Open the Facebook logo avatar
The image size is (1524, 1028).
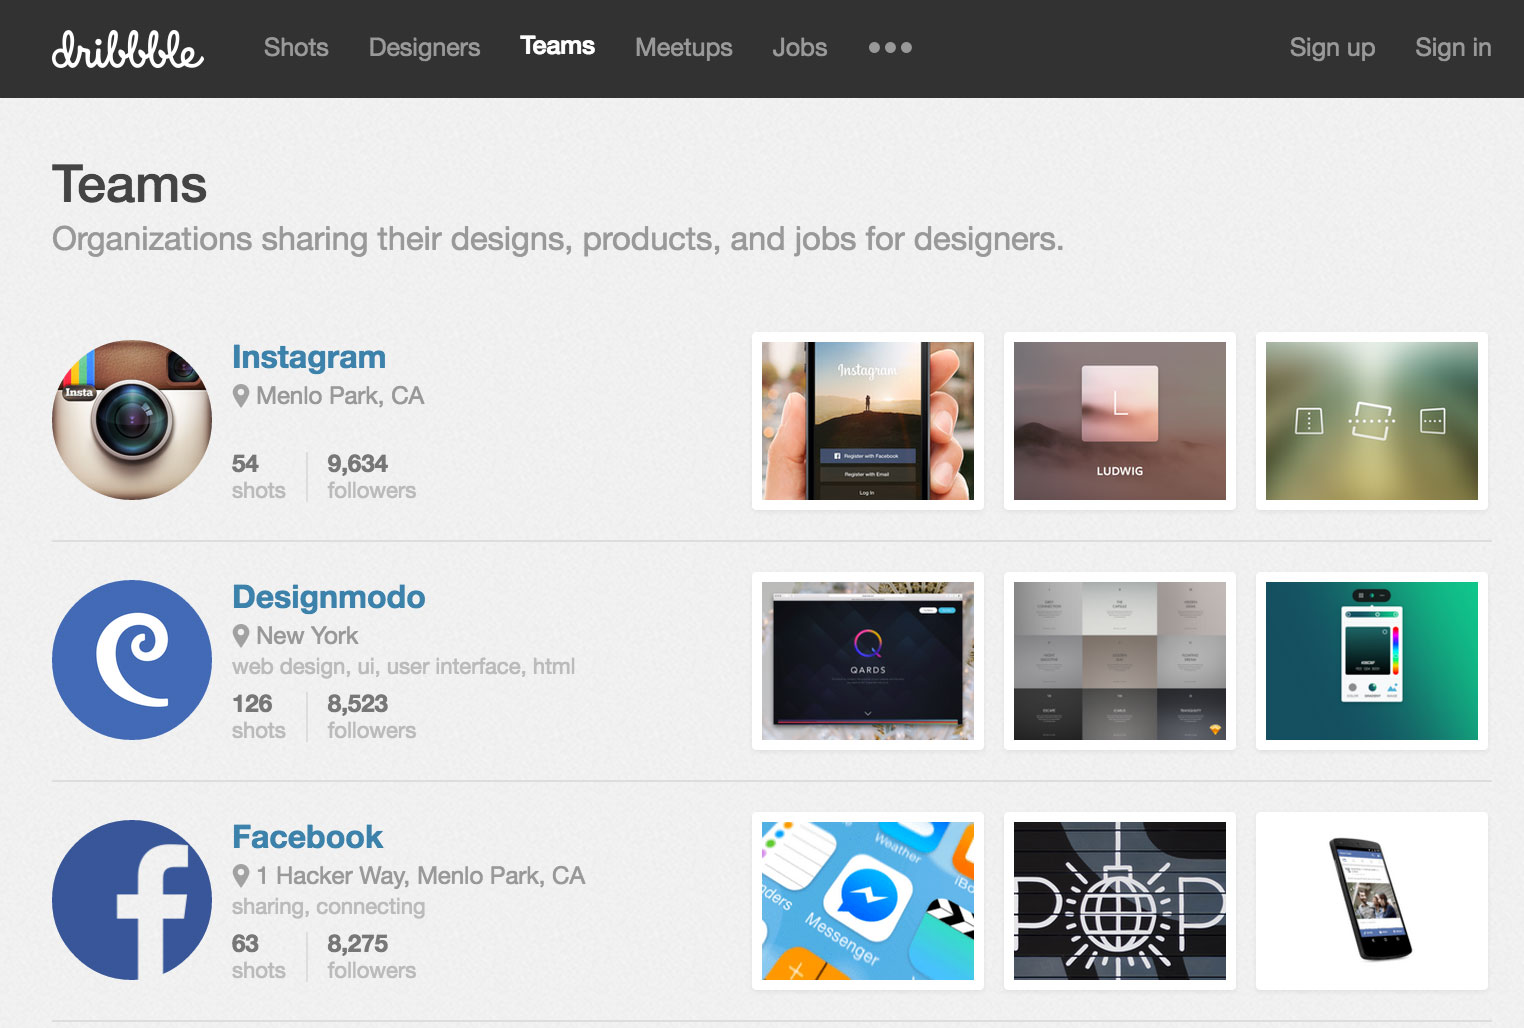pos(132,900)
